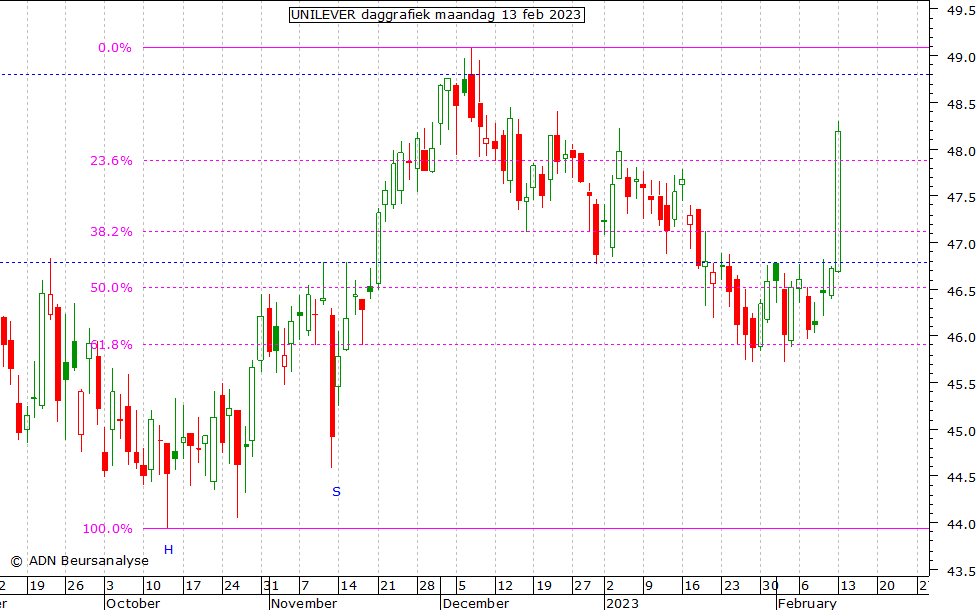Click the date label 14 in November
This screenshot has height=610, width=980.
pyautogui.click(x=348, y=586)
